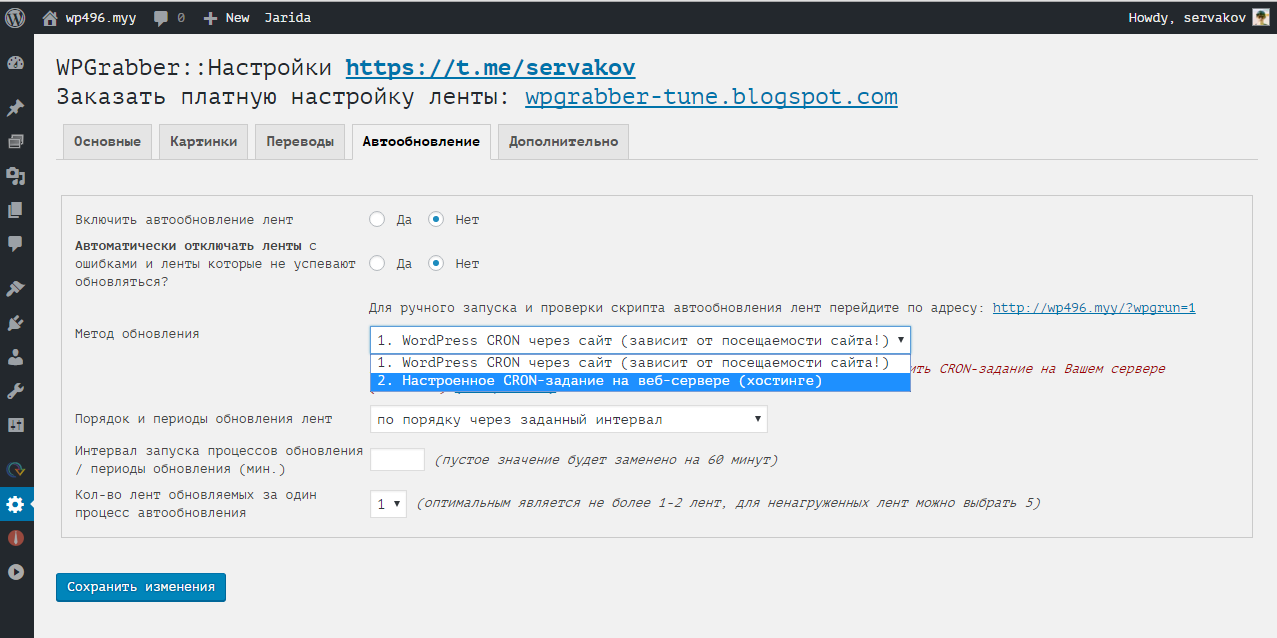Open Tools wrench sidebar icon
The height and width of the screenshot is (638, 1277).
15,391
